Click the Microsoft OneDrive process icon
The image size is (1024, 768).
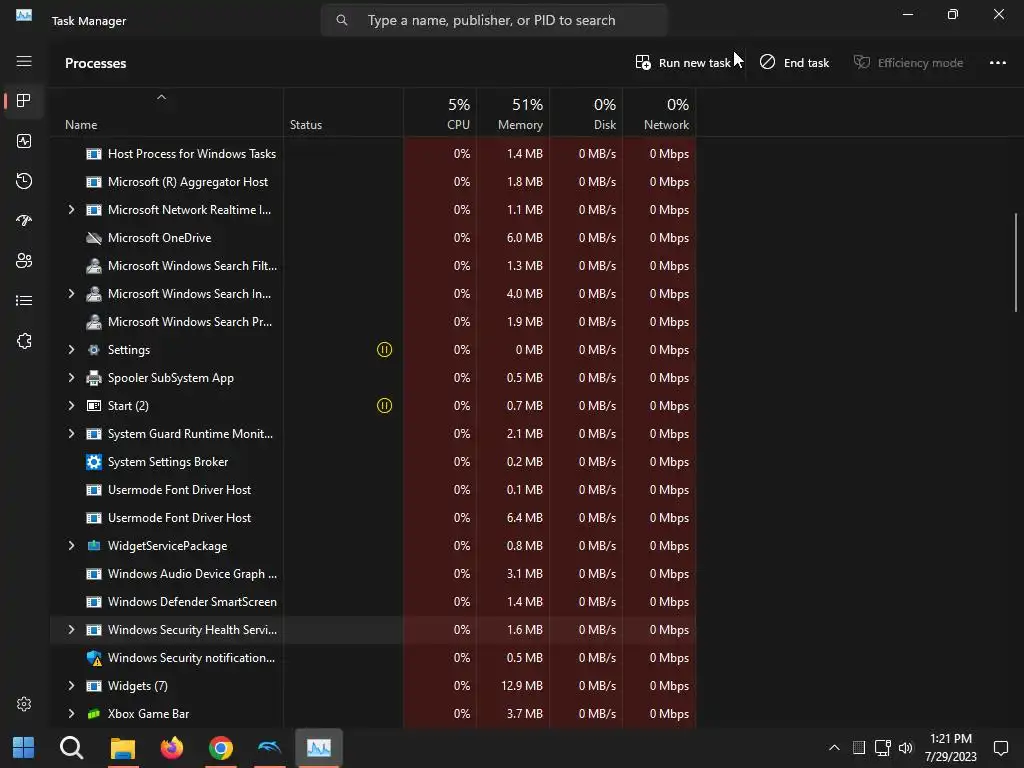[x=94, y=238]
